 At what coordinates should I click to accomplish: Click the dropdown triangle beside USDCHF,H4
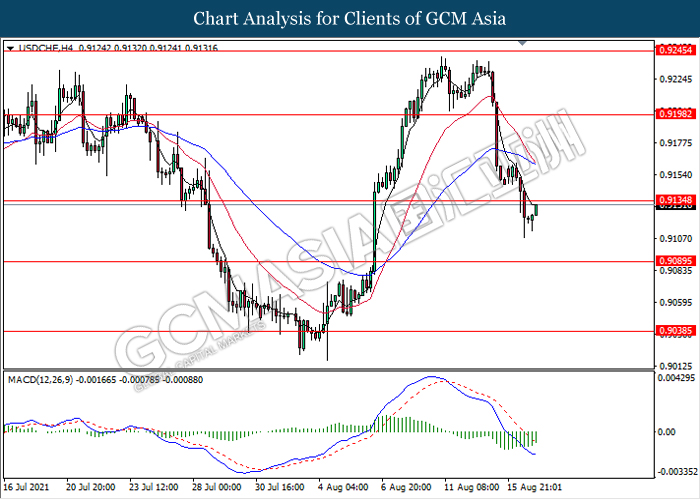[x=10, y=48]
